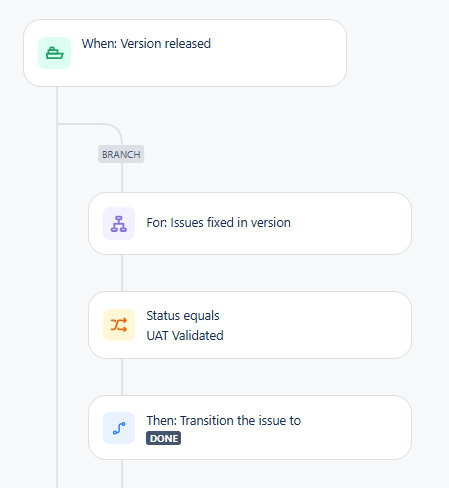Click the orange shuffle condition icon
Viewport: 449px width, 488px height.
pyautogui.click(x=119, y=325)
